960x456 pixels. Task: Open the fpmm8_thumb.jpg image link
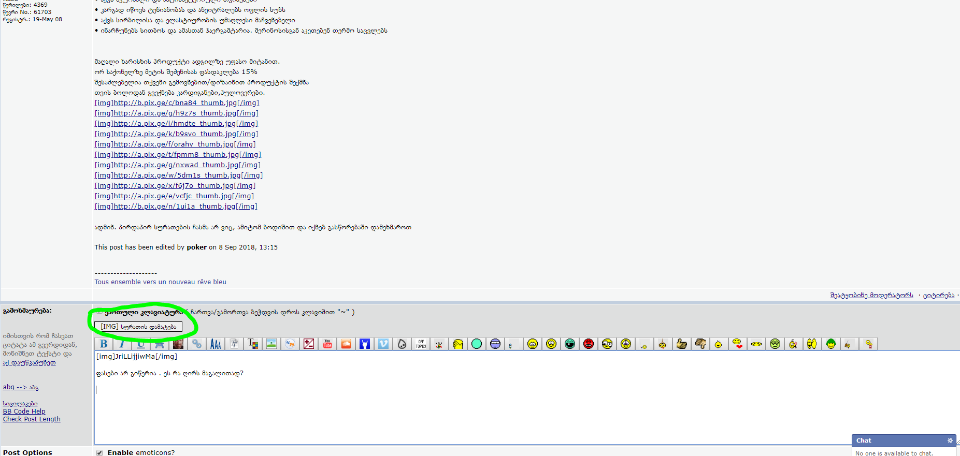tap(178, 155)
